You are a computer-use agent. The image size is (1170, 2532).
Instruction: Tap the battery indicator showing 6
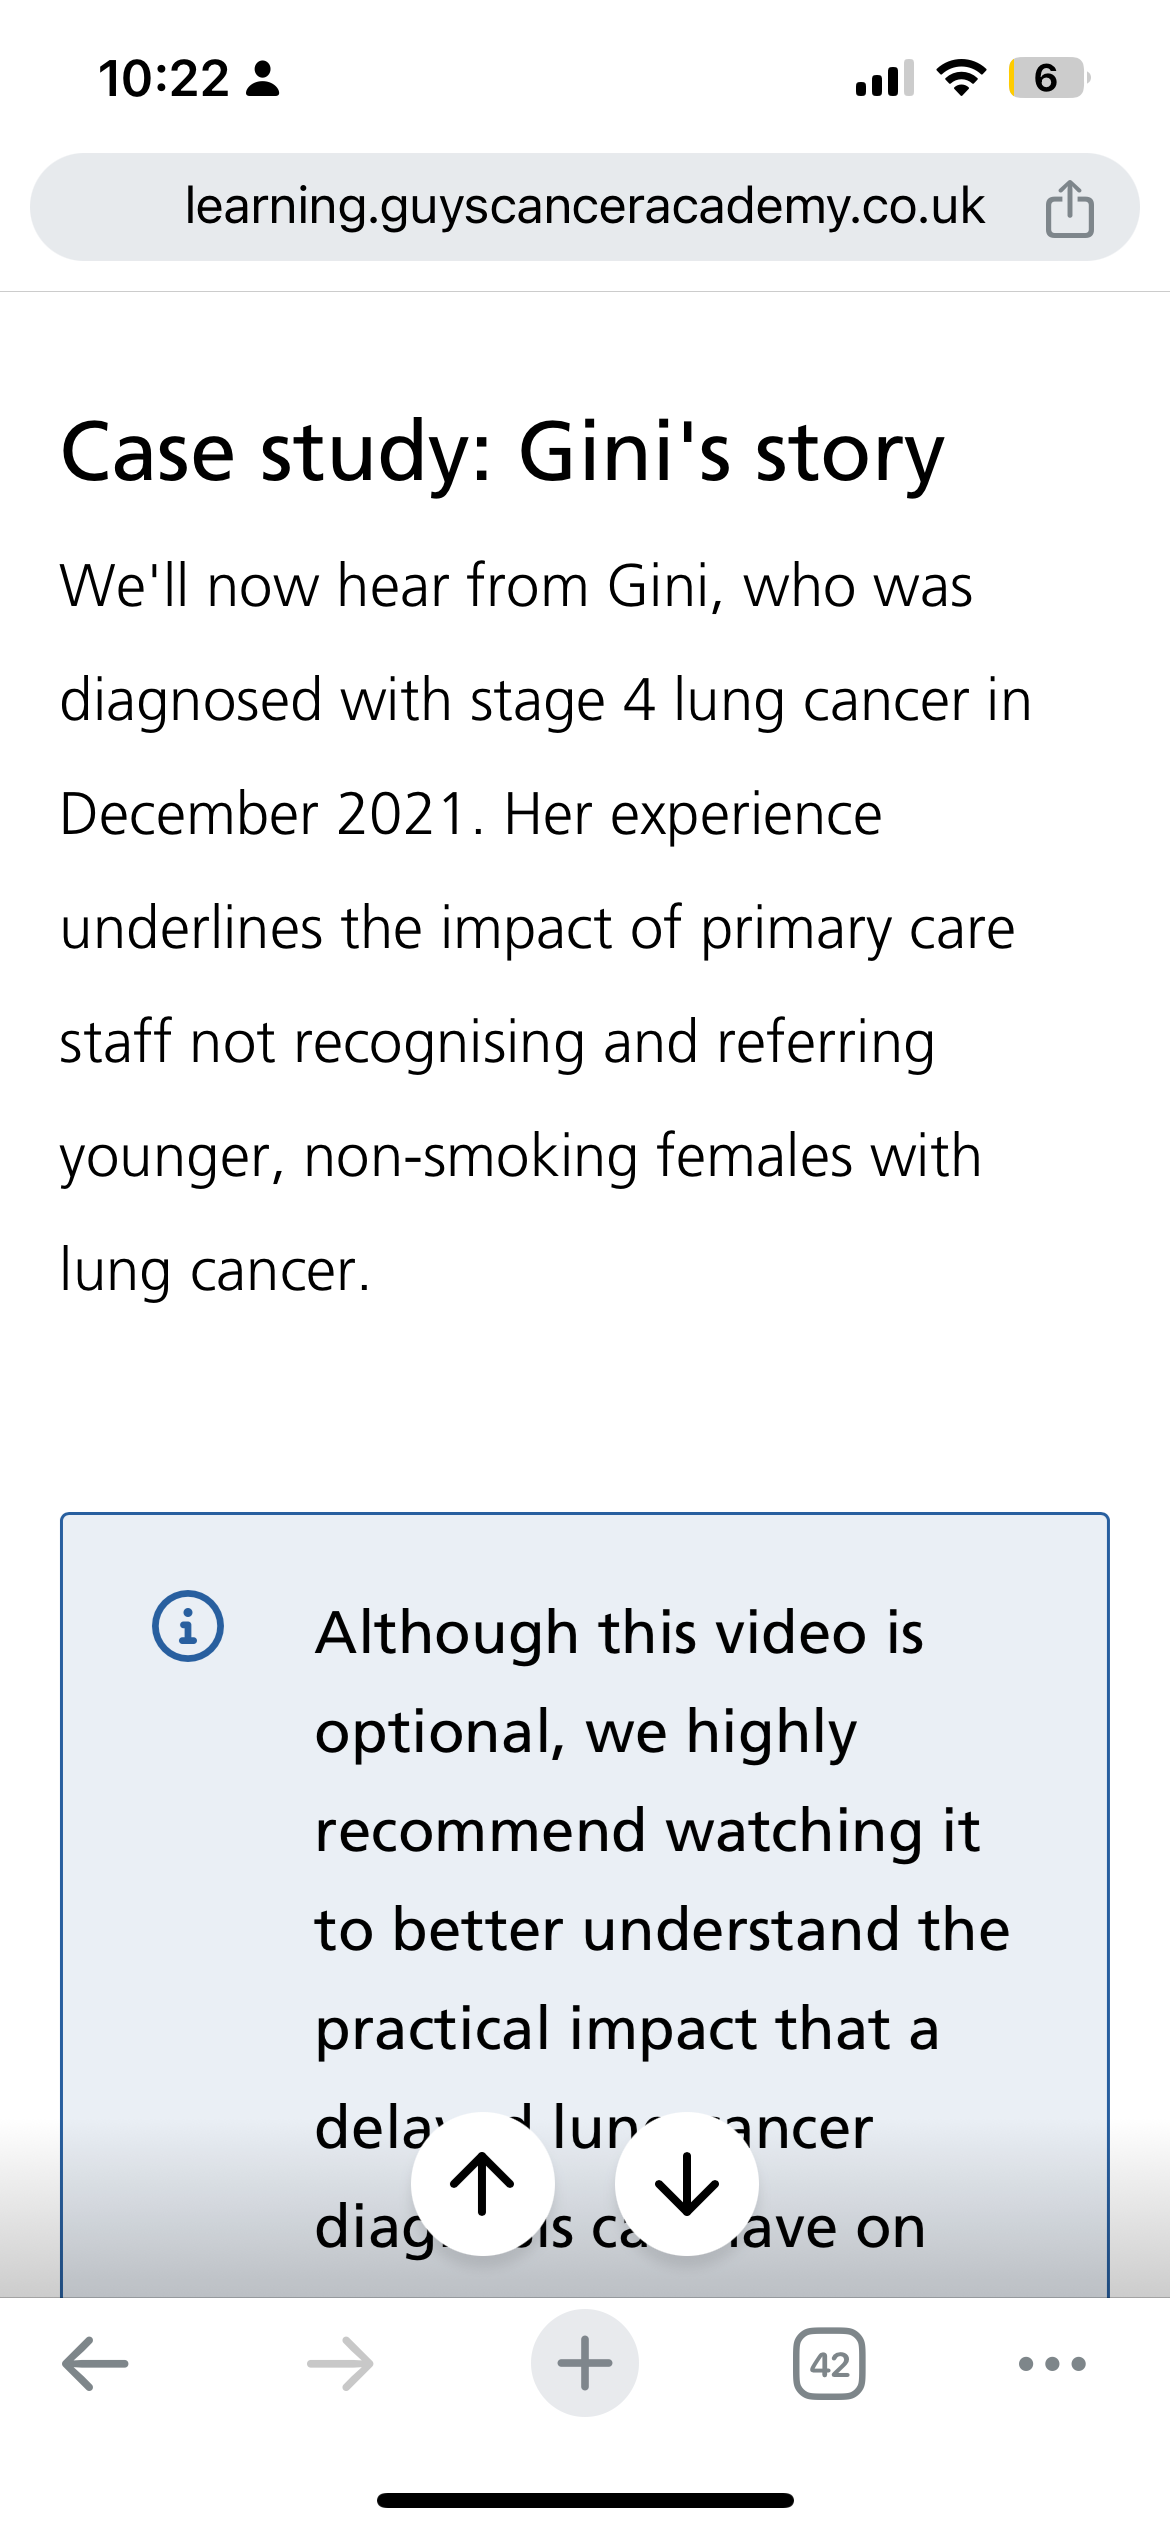pyautogui.click(x=1047, y=78)
